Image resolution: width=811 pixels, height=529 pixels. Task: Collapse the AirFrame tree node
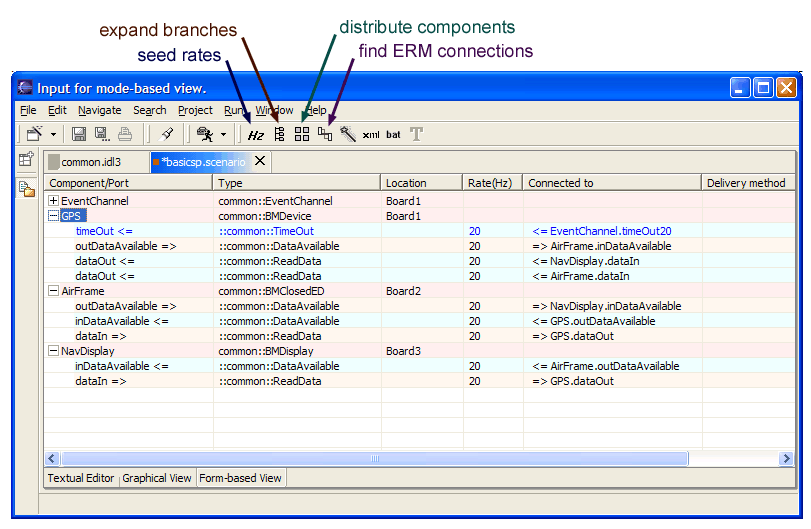(x=54, y=291)
